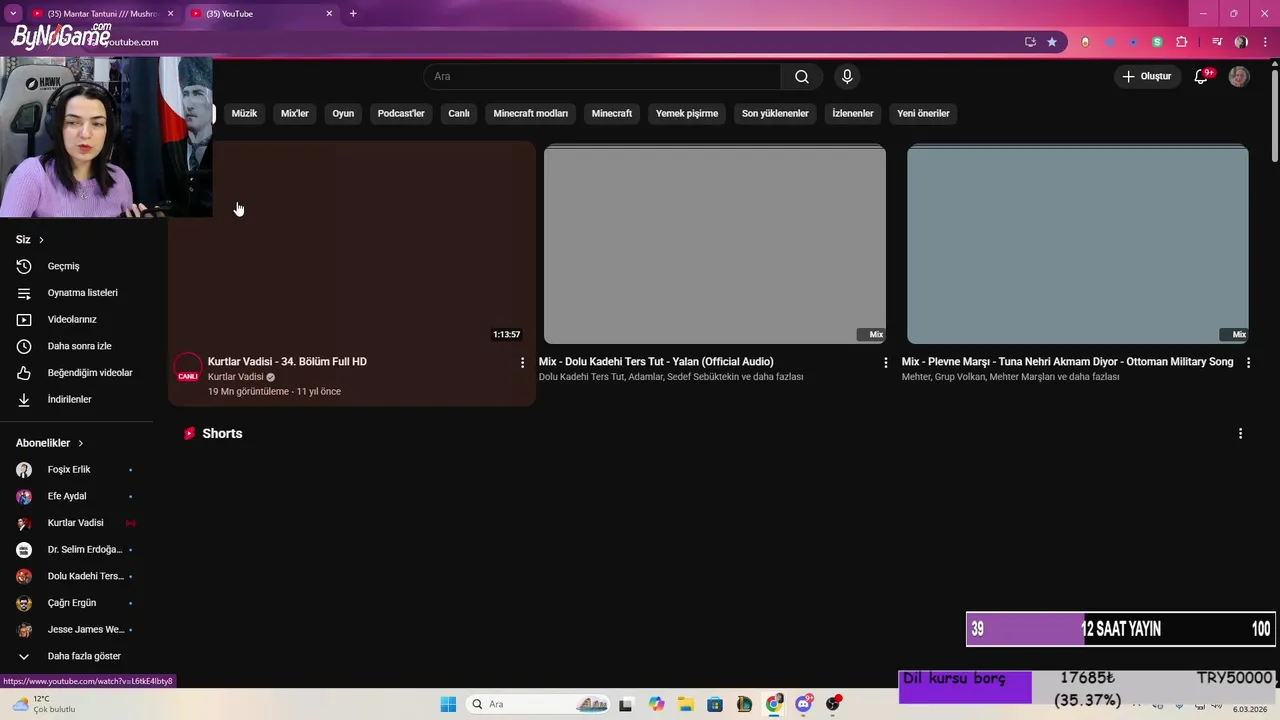Open YouTube account avatar menu
This screenshot has height=720, width=1280.
1239,77
